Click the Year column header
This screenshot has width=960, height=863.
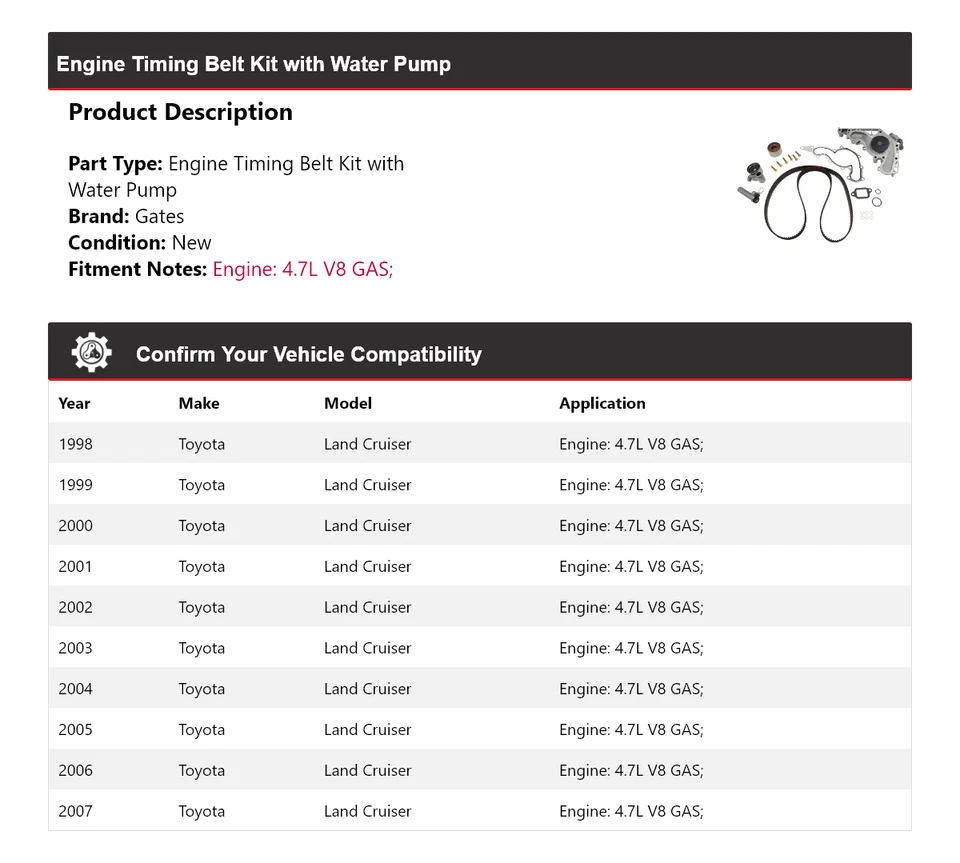pos(74,403)
